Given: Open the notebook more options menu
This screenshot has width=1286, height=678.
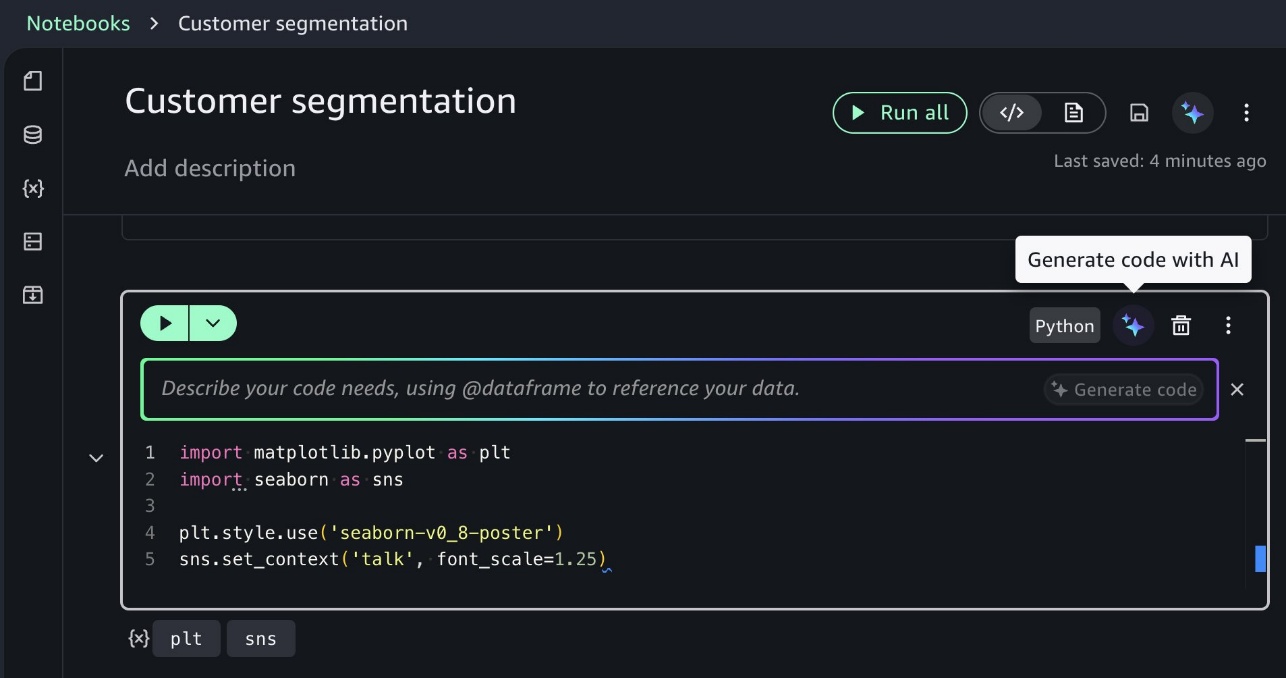Looking at the screenshot, I should pos(1246,113).
